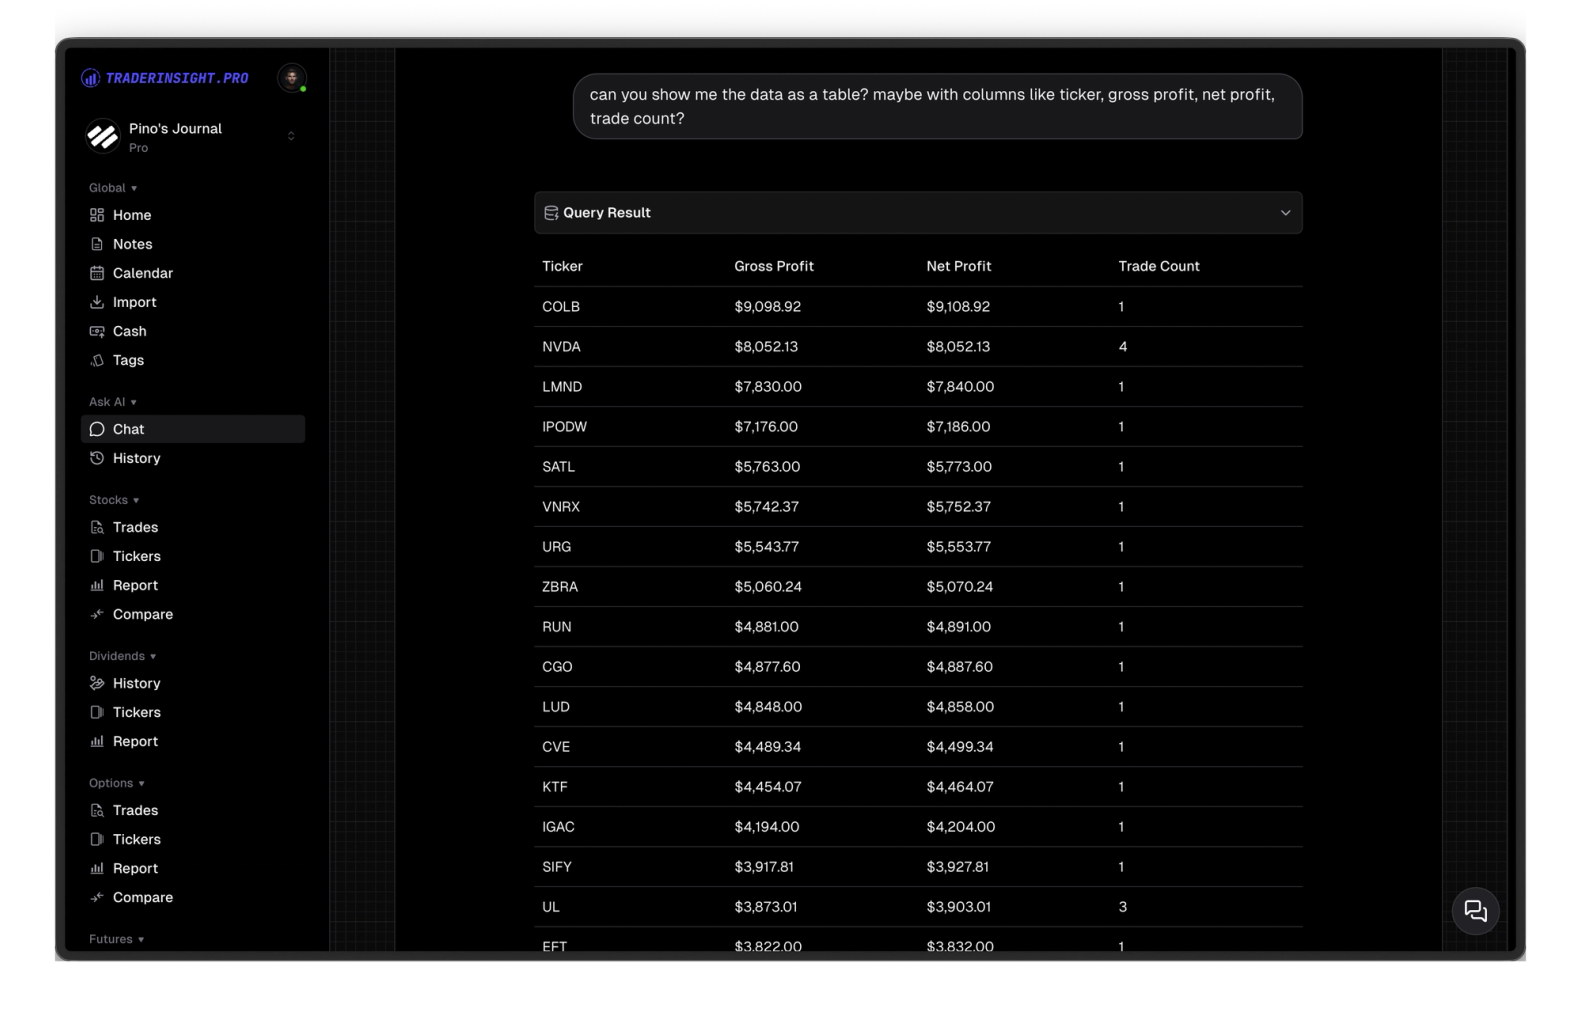Image resolution: width=1582 pixels, height=1035 pixels.
Task: Open the user avatar in sidebar header
Action: point(292,78)
